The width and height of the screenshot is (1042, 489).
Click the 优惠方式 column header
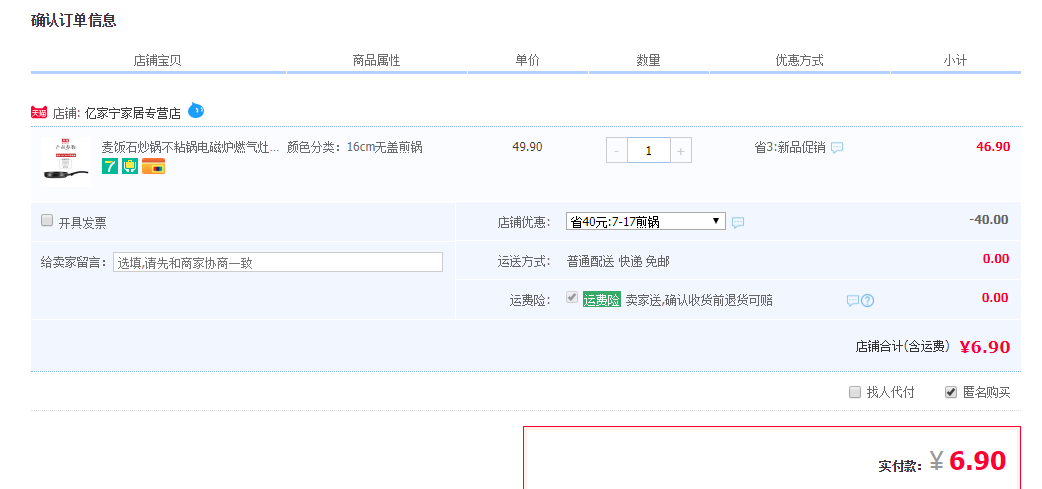[799, 60]
